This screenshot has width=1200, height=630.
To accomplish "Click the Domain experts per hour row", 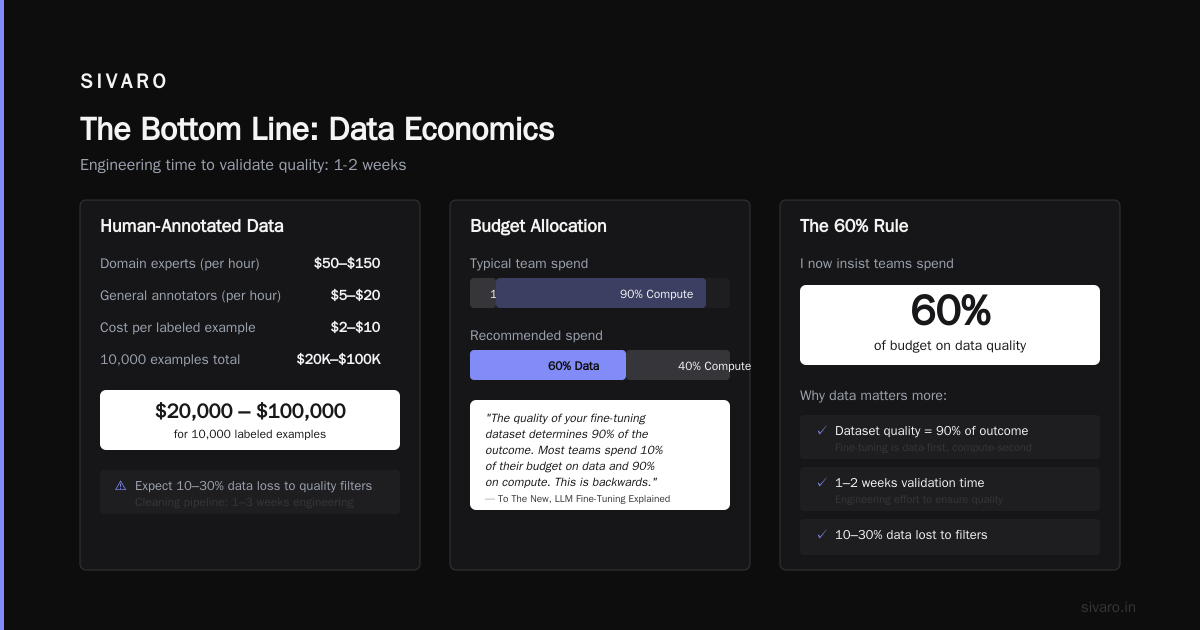I will point(240,263).
